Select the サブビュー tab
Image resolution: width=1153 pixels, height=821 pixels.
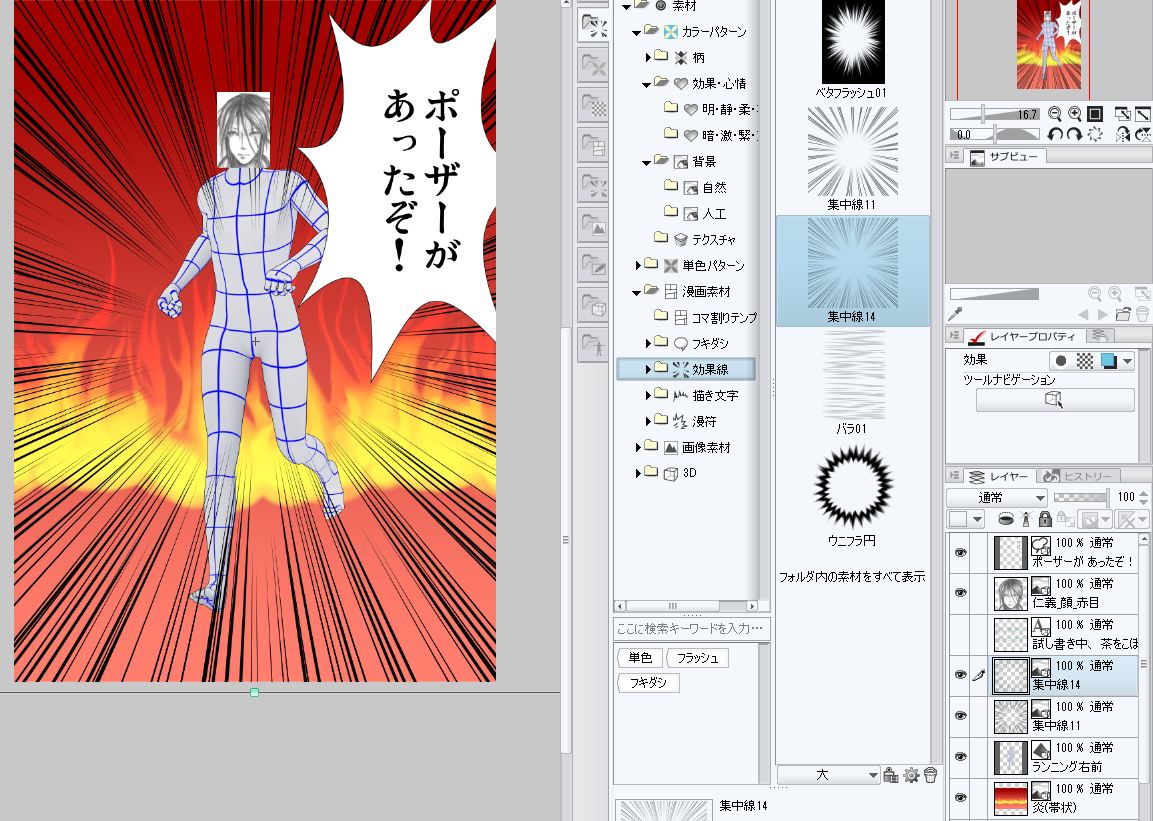[1006, 156]
